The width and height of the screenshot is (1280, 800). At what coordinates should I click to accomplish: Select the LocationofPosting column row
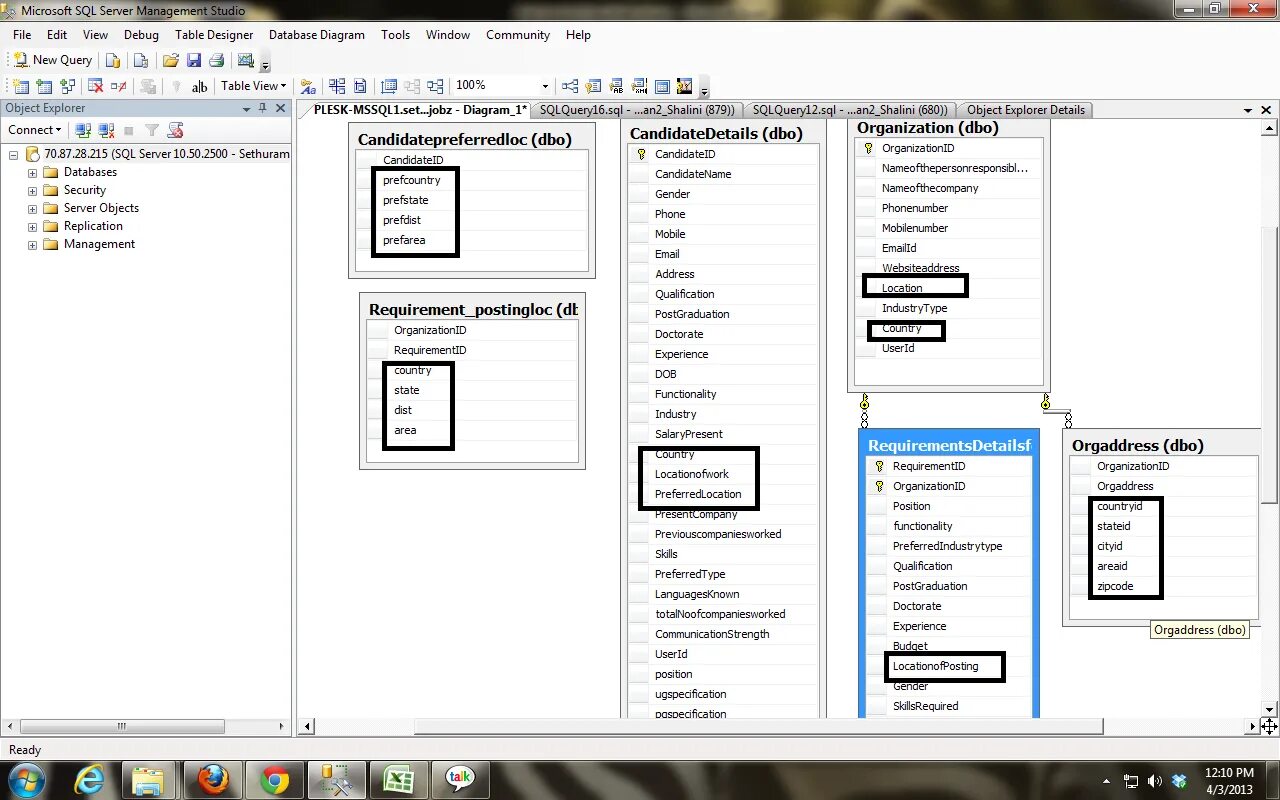point(947,666)
